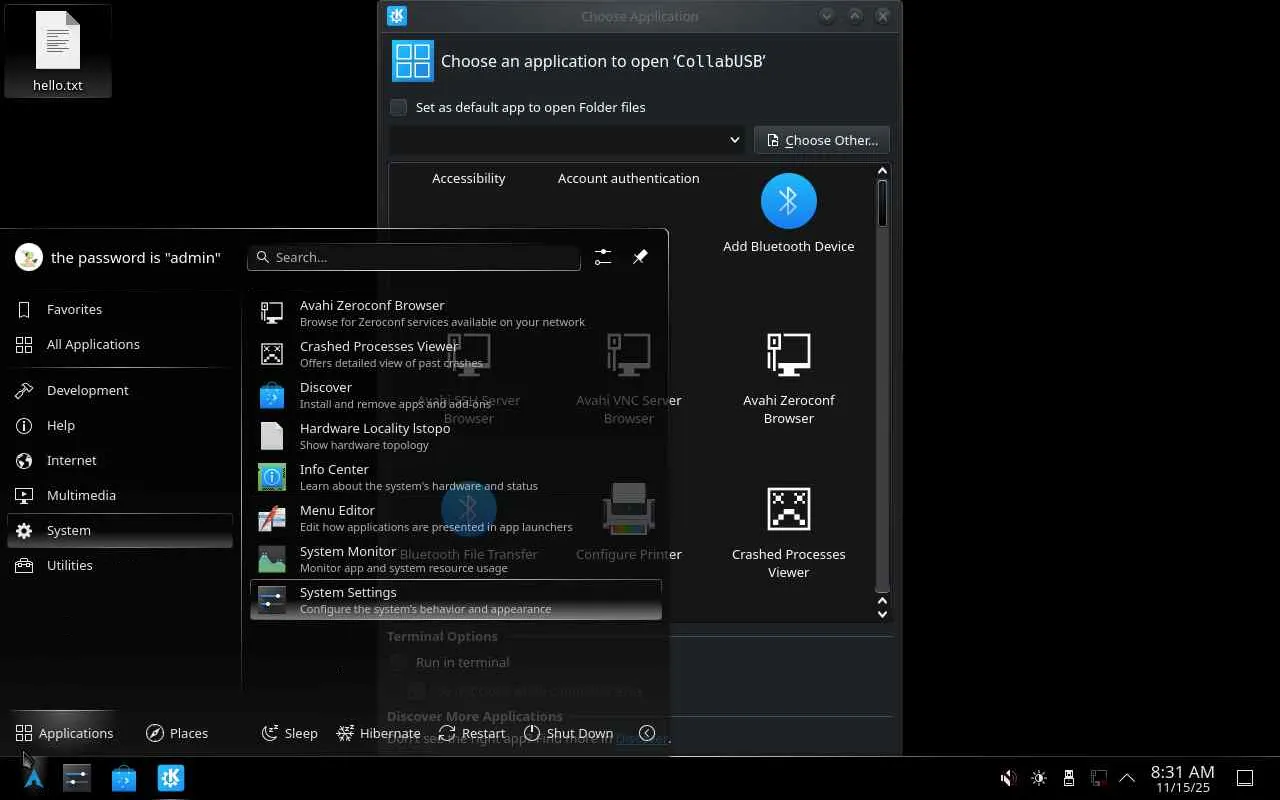Switch to the Applications tab
1280x800 pixels.
pos(64,733)
